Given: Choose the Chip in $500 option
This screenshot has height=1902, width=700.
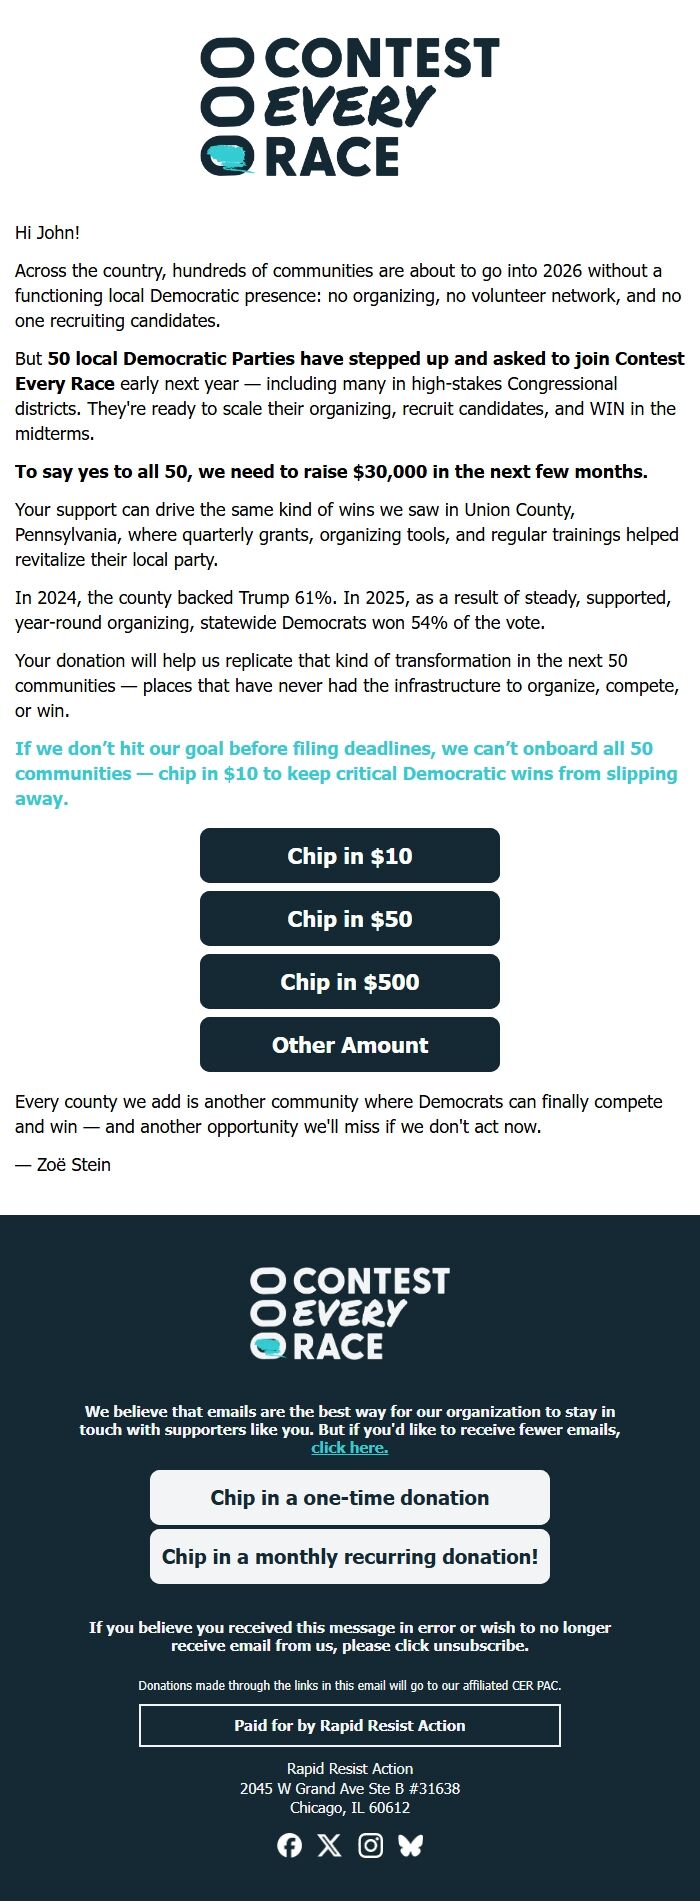Looking at the screenshot, I should [350, 981].
